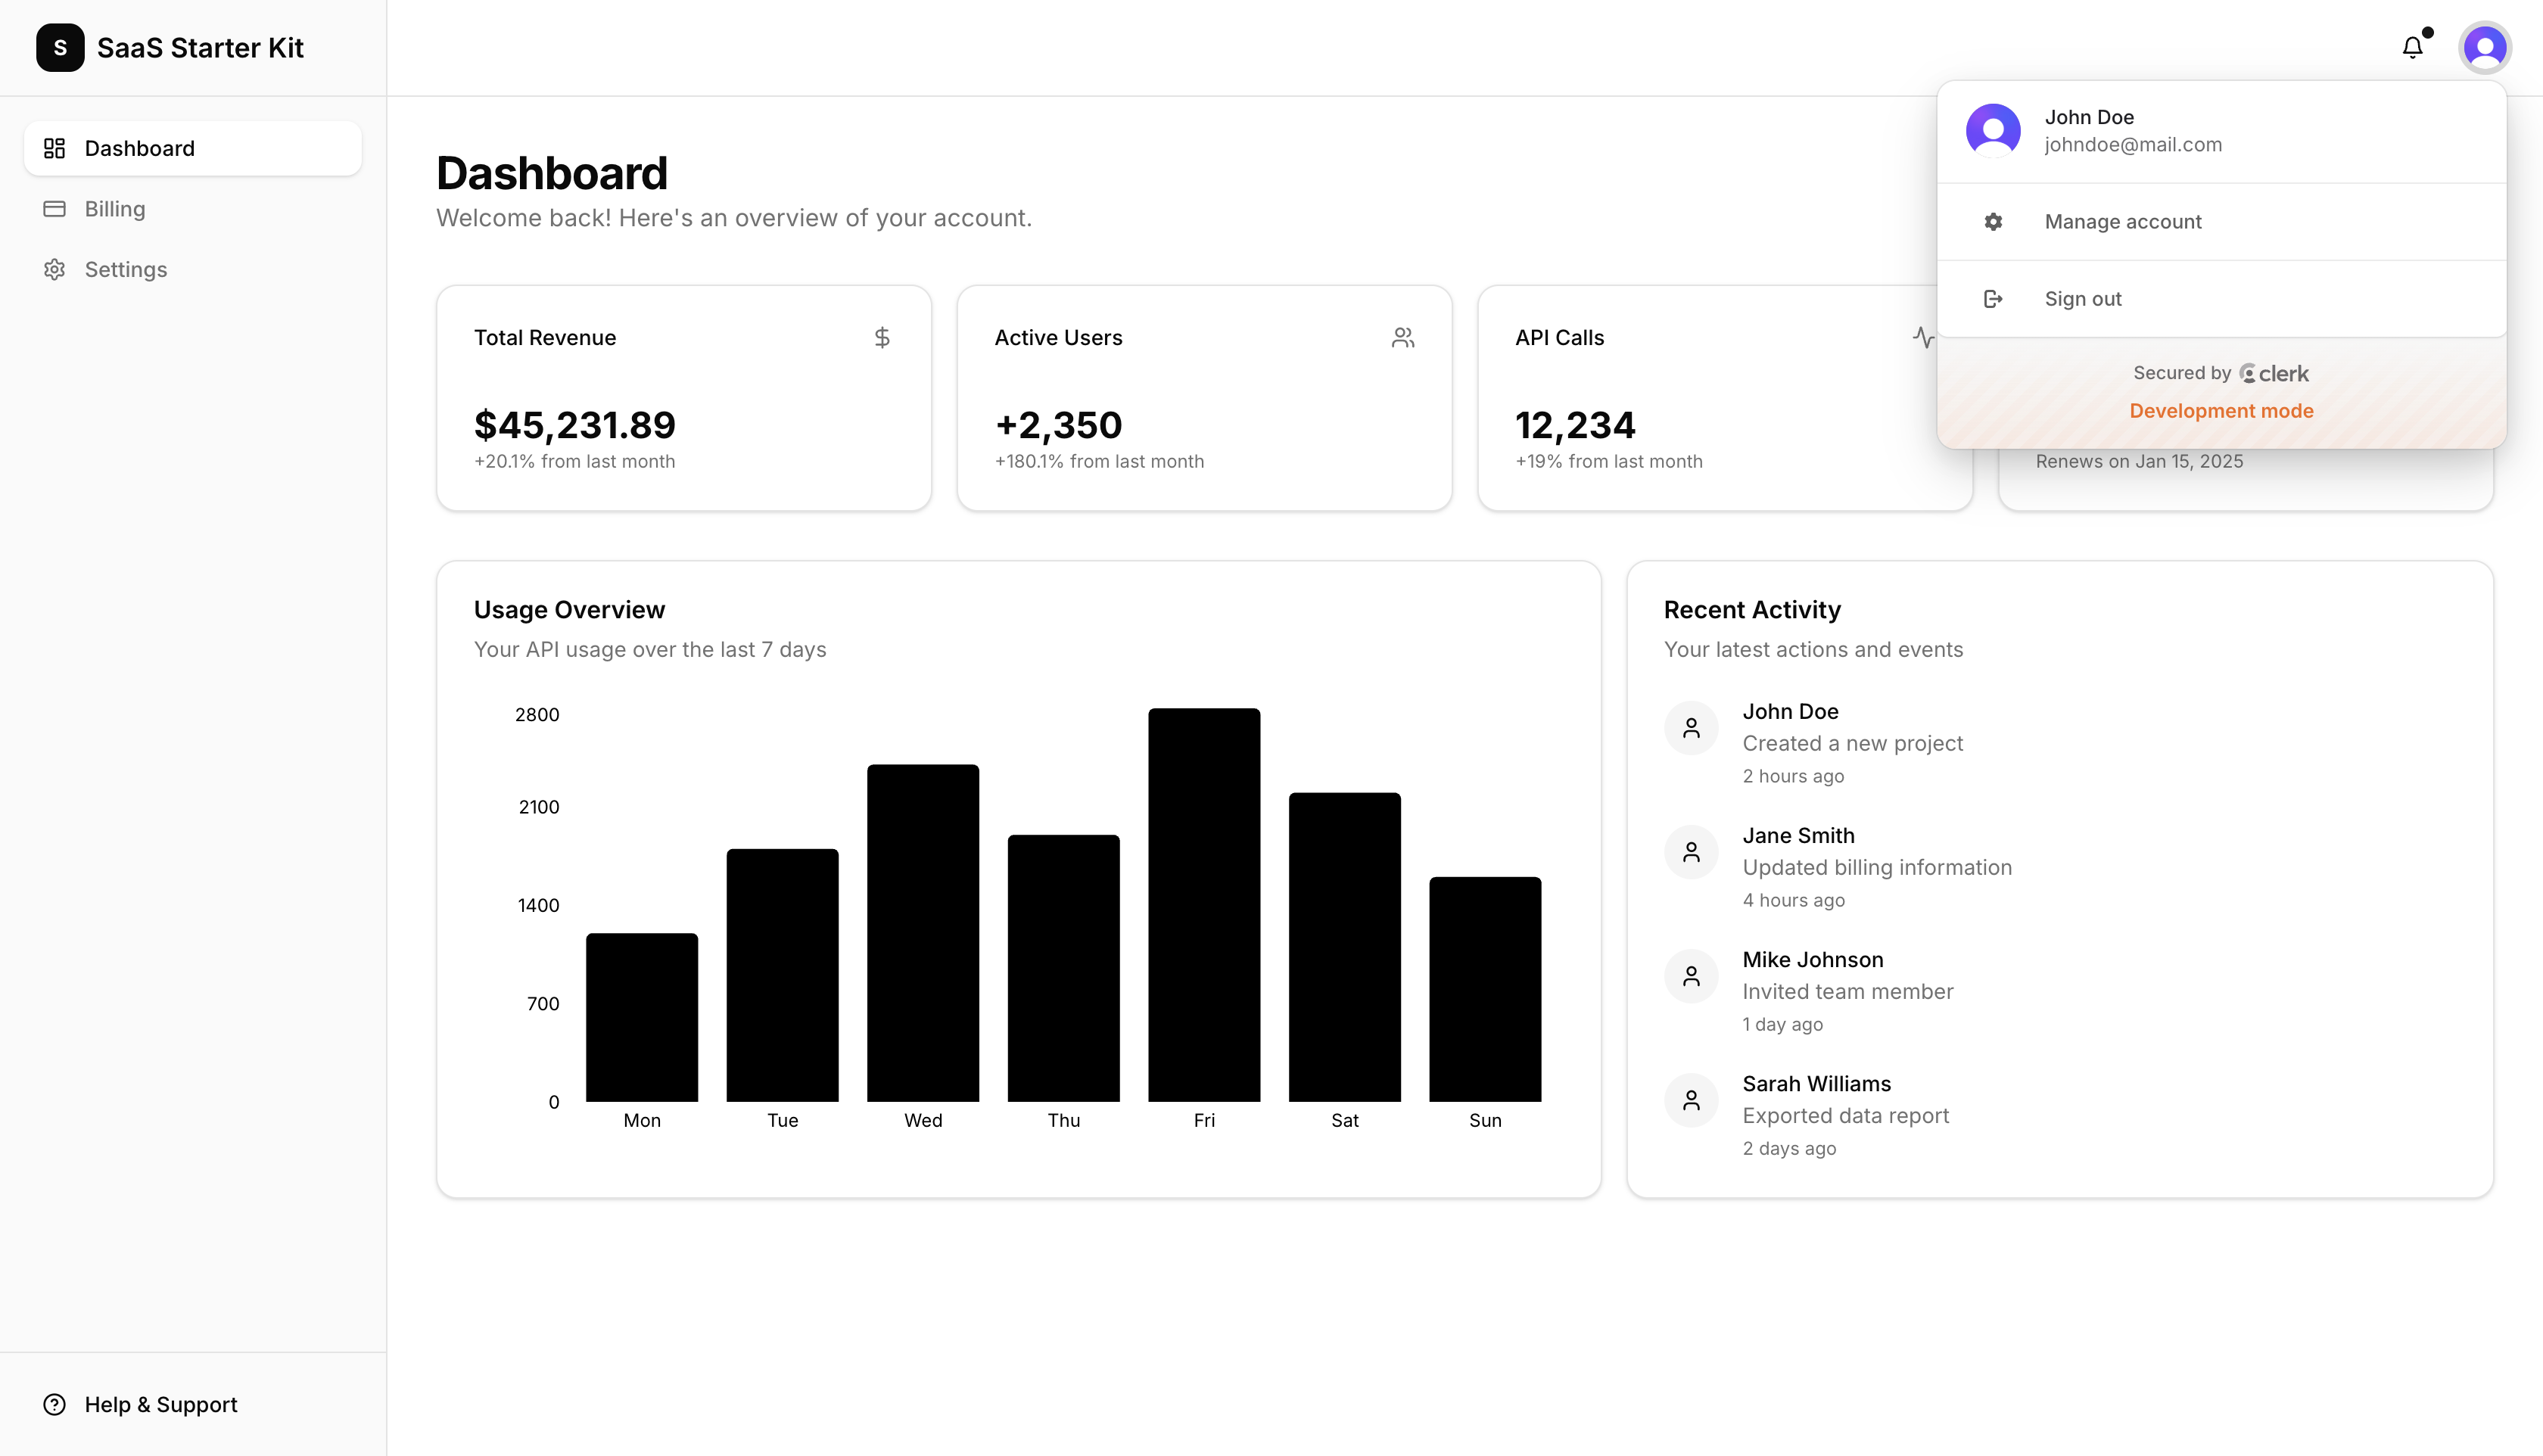Click the sign-out arrow icon in the dropdown
This screenshot has height=1456, width=2543.
pyautogui.click(x=1993, y=298)
